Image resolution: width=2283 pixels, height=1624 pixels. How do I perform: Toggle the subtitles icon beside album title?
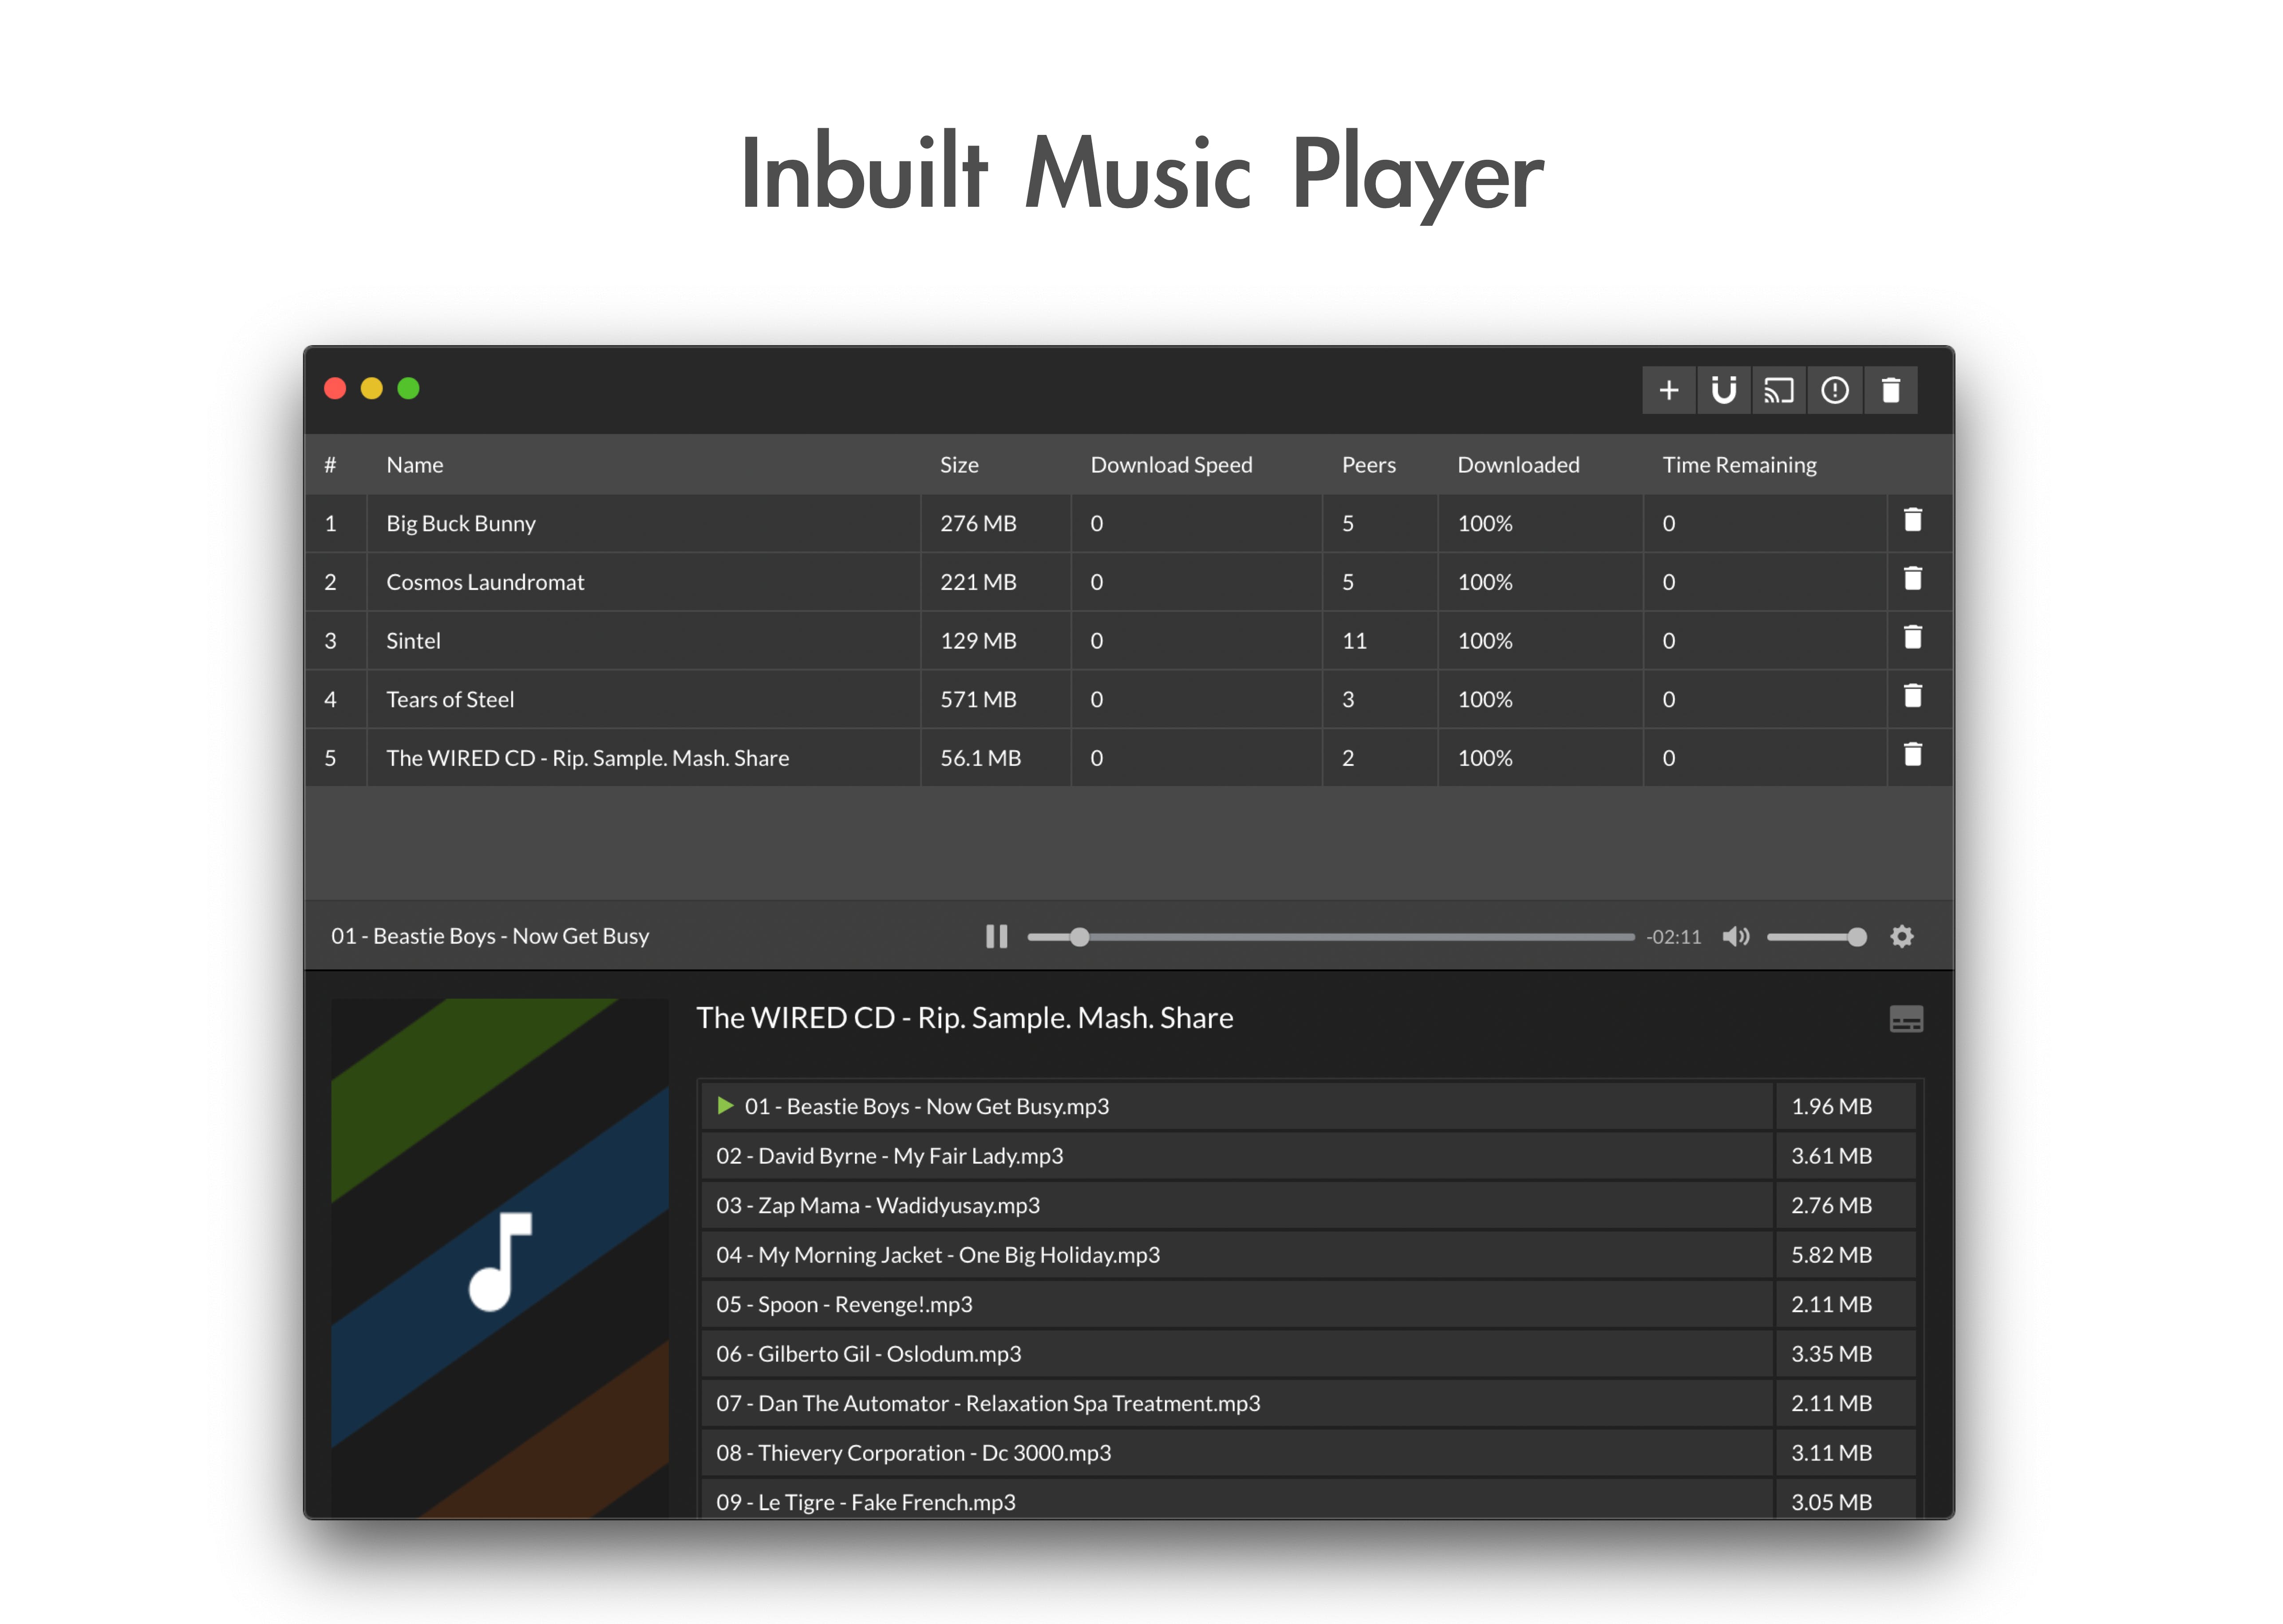(x=1906, y=1019)
